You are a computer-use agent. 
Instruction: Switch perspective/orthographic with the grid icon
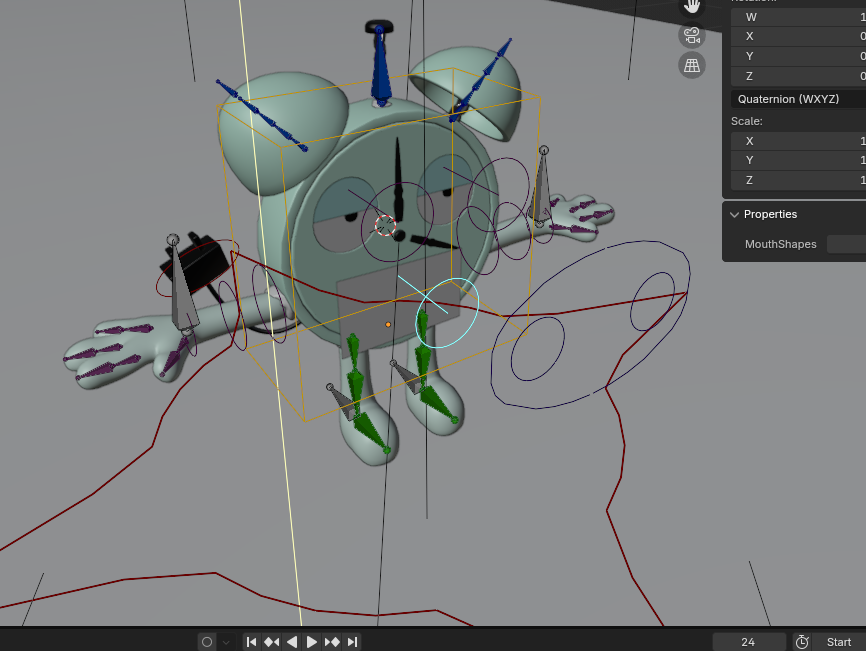pos(691,65)
